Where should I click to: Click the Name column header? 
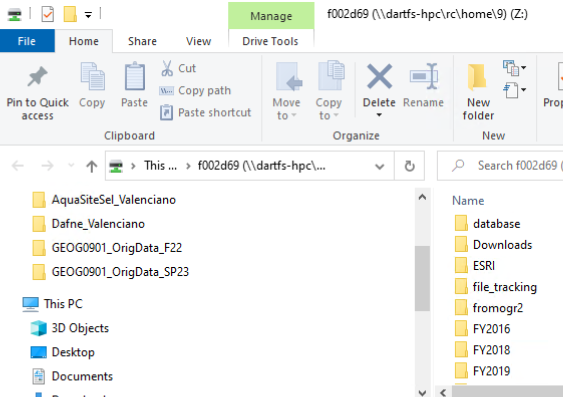(468, 200)
